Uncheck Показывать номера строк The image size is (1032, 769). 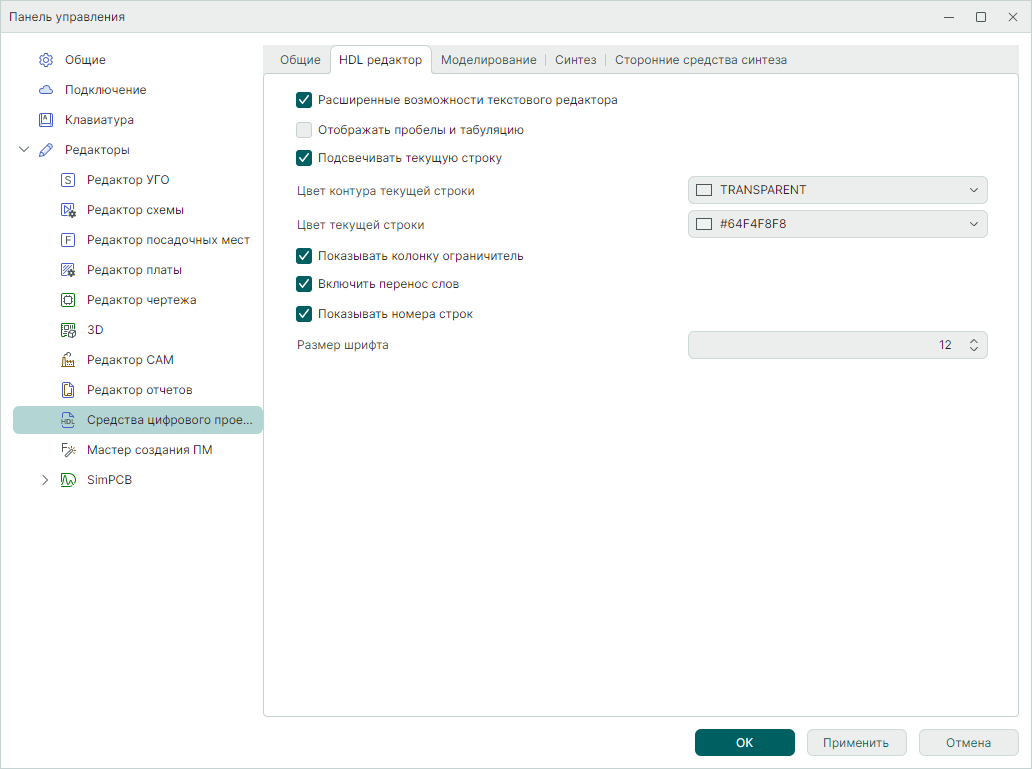(304, 314)
